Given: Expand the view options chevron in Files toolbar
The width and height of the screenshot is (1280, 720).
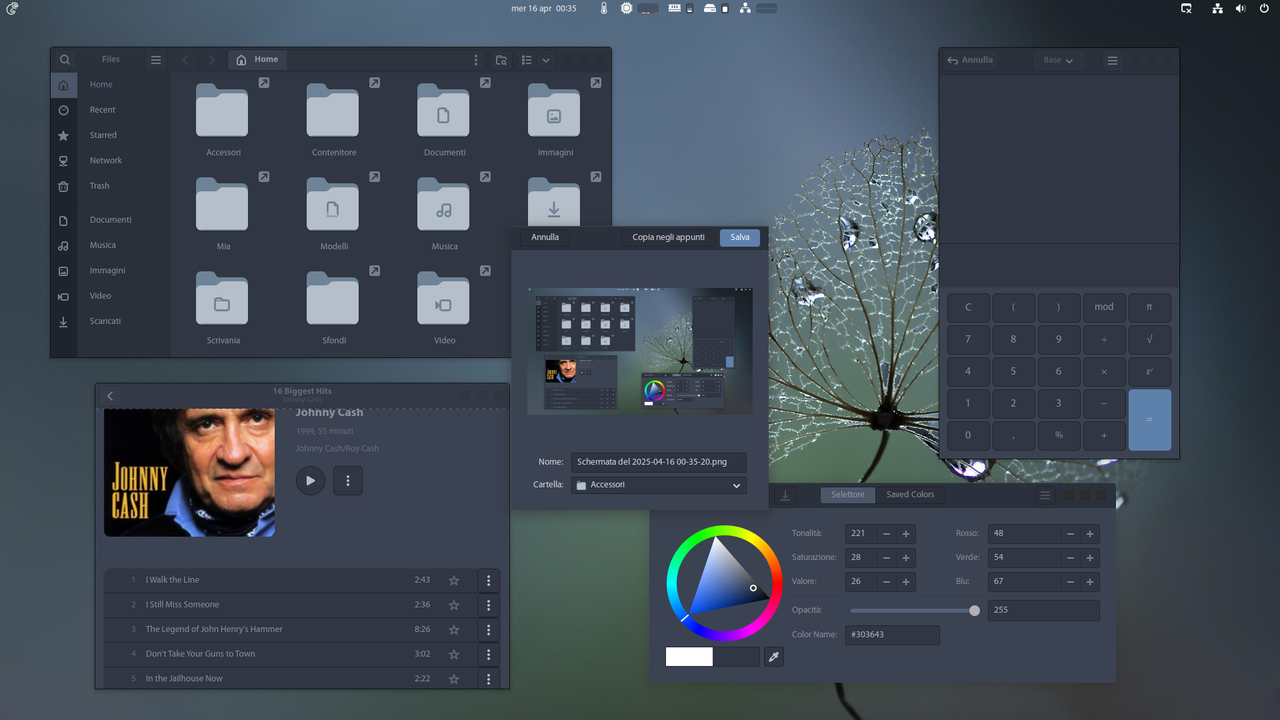Looking at the screenshot, I should click(545, 60).
